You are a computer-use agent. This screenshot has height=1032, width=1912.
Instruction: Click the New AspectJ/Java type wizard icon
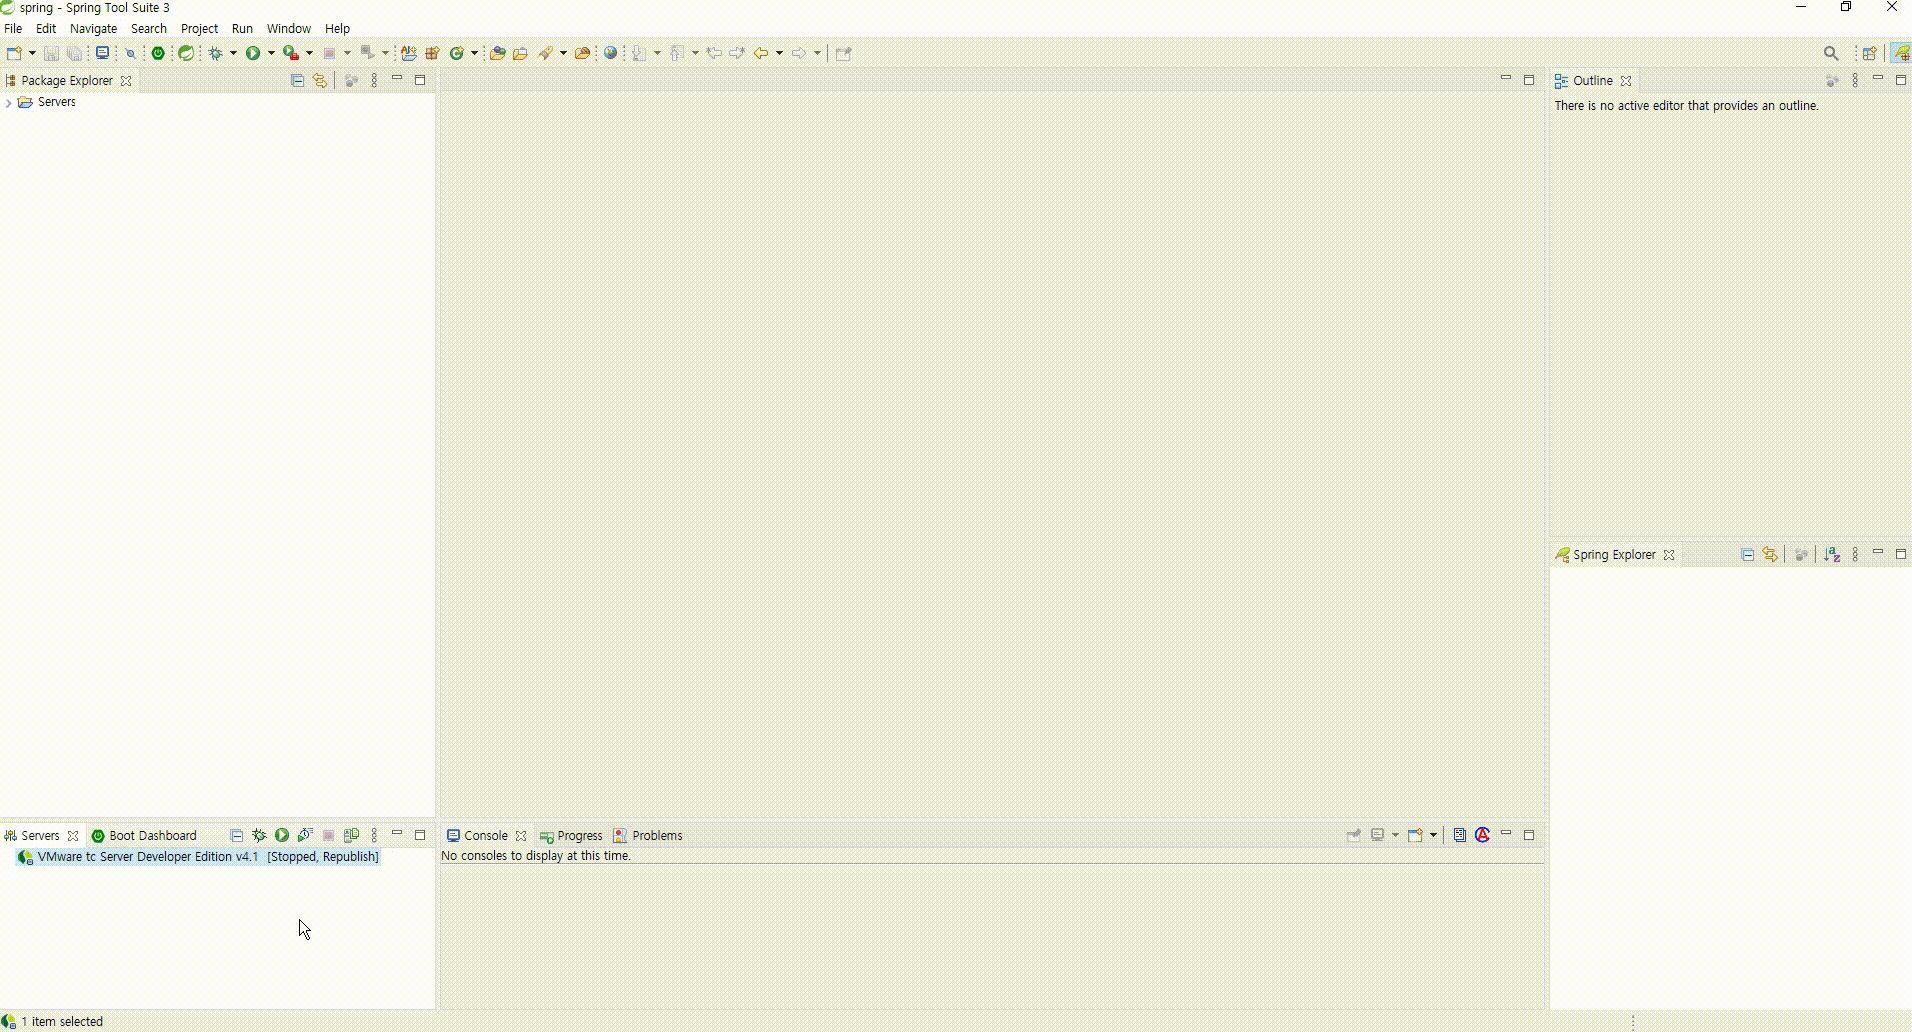click(408, 53)
